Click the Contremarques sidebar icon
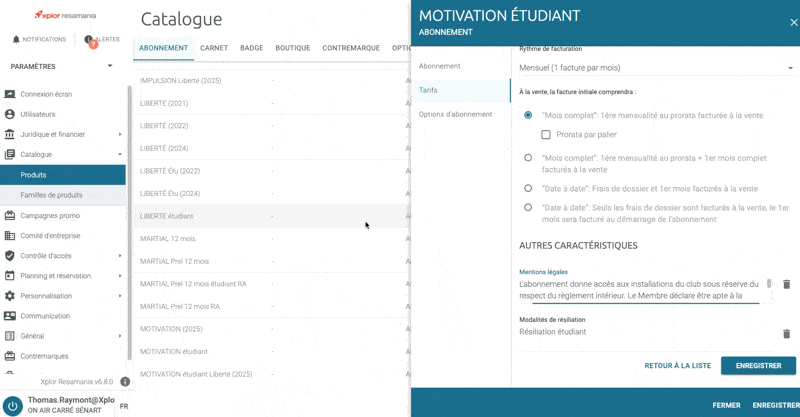The image size is (800, 417). pos(9,356)
